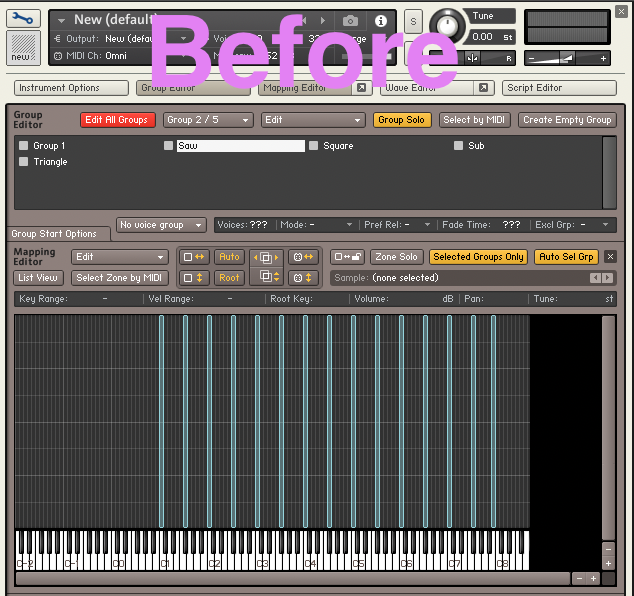Viewport: 634px width, 596px height.
Task: Close the Mapping Editor with the X icon
Action: [611, 257]
